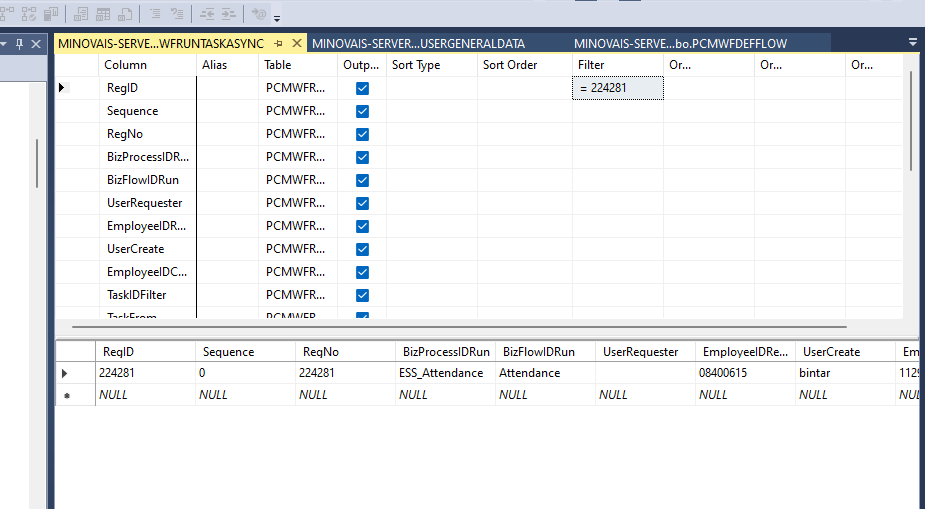This screenshot has width=925, height=509.
Task: Open the active documents list dropdown arrow
Action: click(912, 43)
